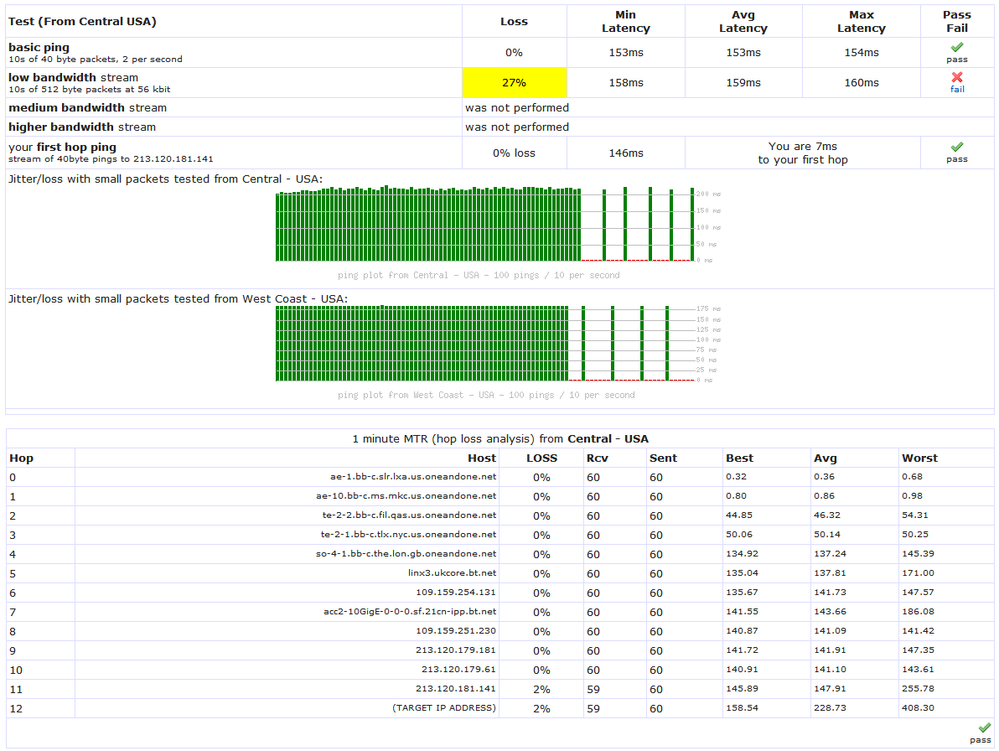Image resolution: width=999 pixels, height=751 pixels.
Task: Click the (TARGET IP ADDRESS) row label
Action: click(444, 708)
